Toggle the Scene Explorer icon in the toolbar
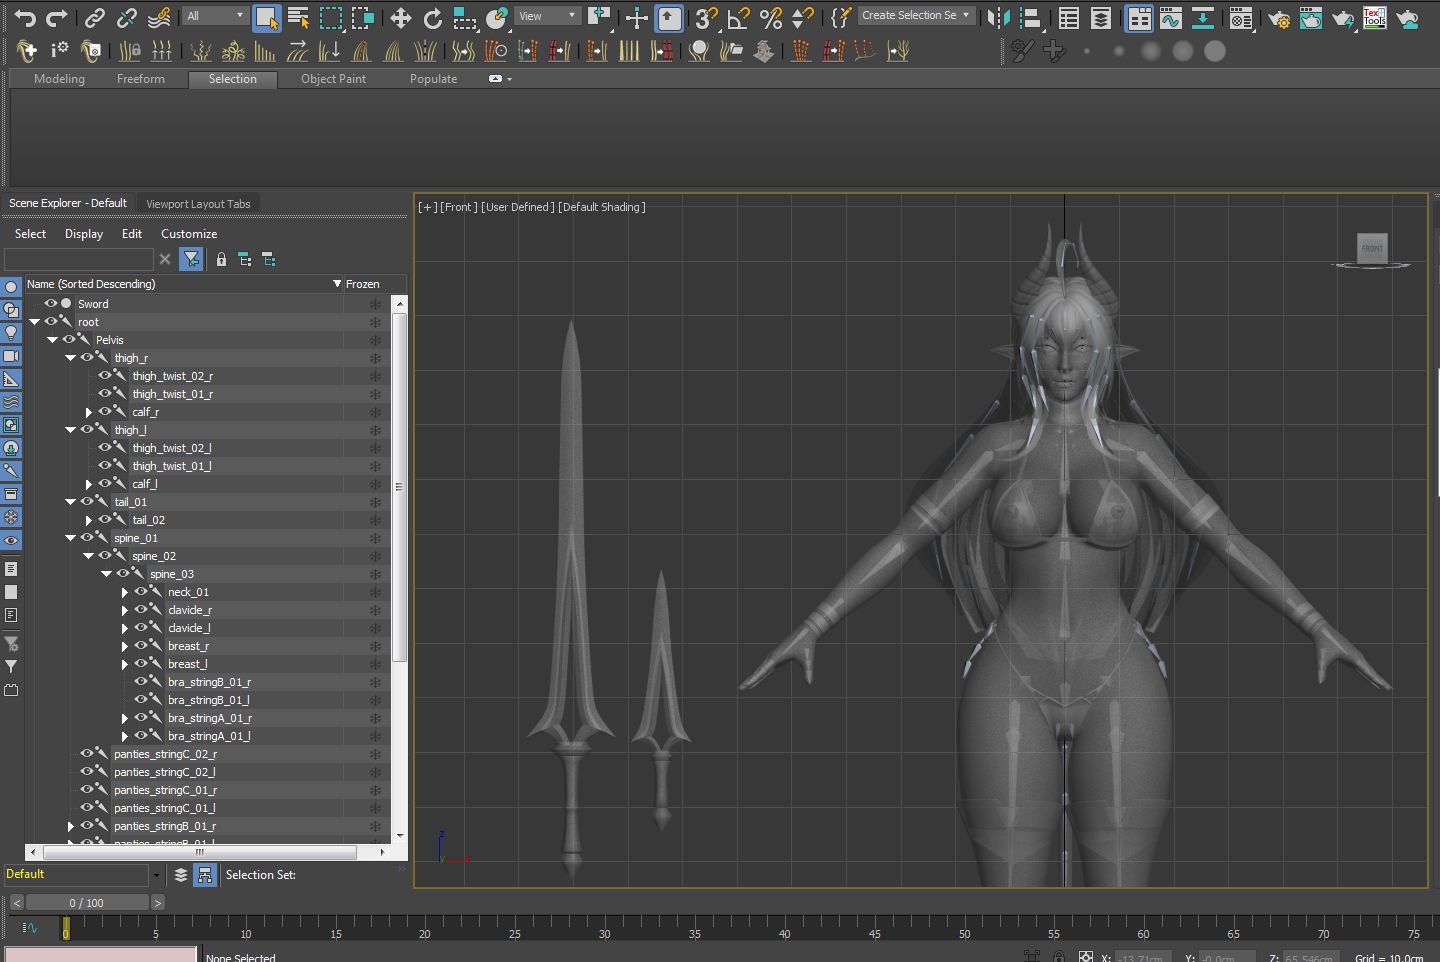 (1069, 17)
